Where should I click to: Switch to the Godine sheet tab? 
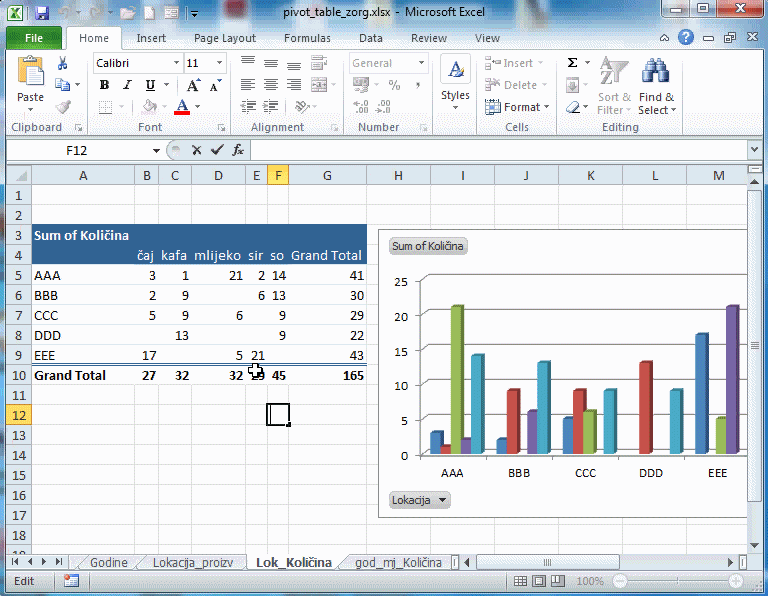click(x=109, y=563)
